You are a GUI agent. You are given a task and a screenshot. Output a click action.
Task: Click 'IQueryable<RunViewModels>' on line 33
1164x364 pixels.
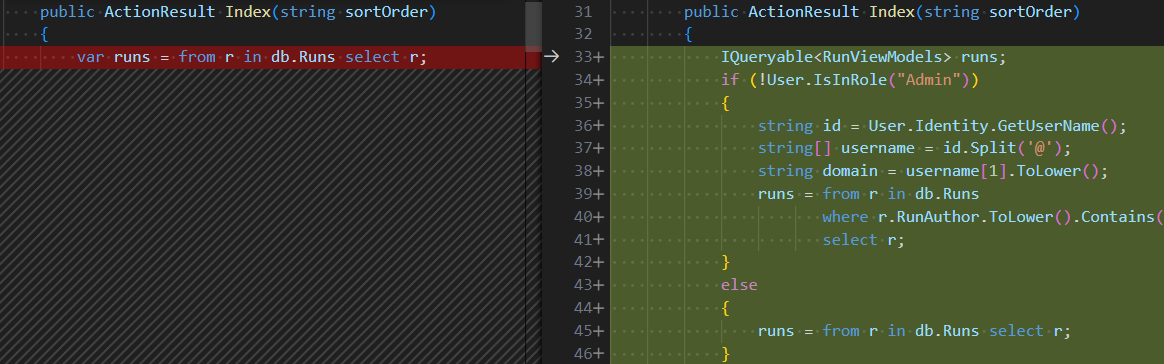[837, 57]
